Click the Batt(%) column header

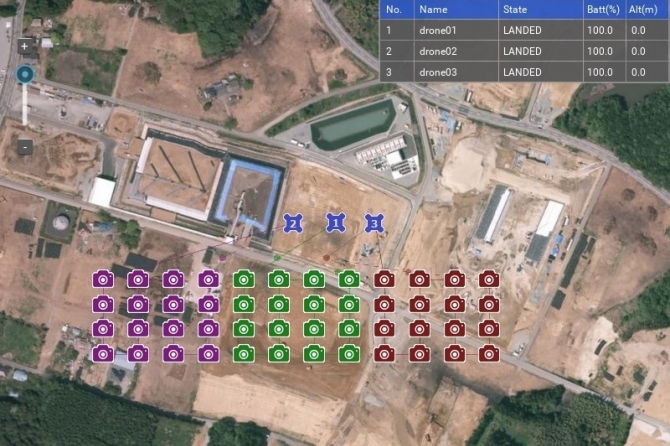coord(603,9)
